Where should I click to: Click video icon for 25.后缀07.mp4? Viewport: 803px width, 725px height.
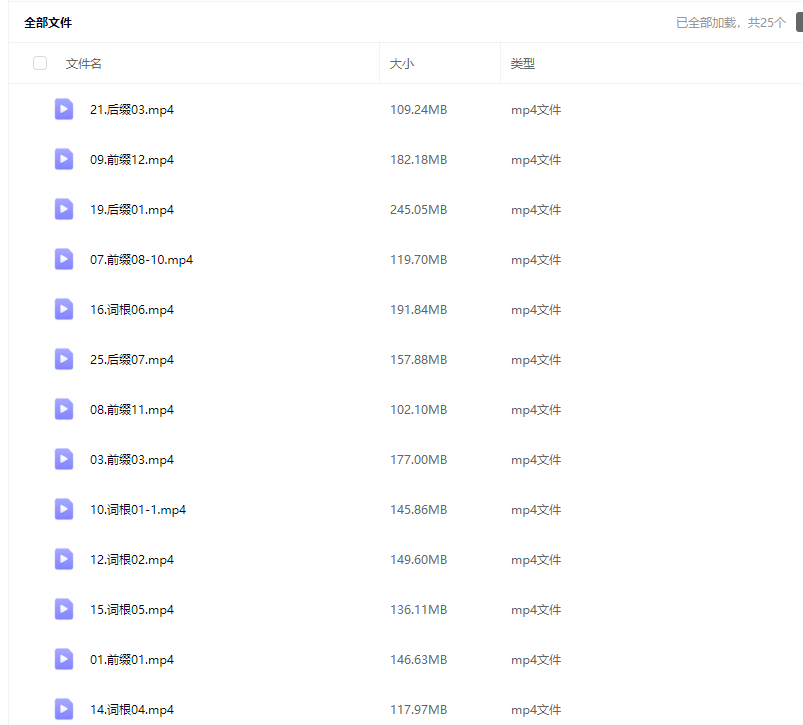tap(64, 359)
